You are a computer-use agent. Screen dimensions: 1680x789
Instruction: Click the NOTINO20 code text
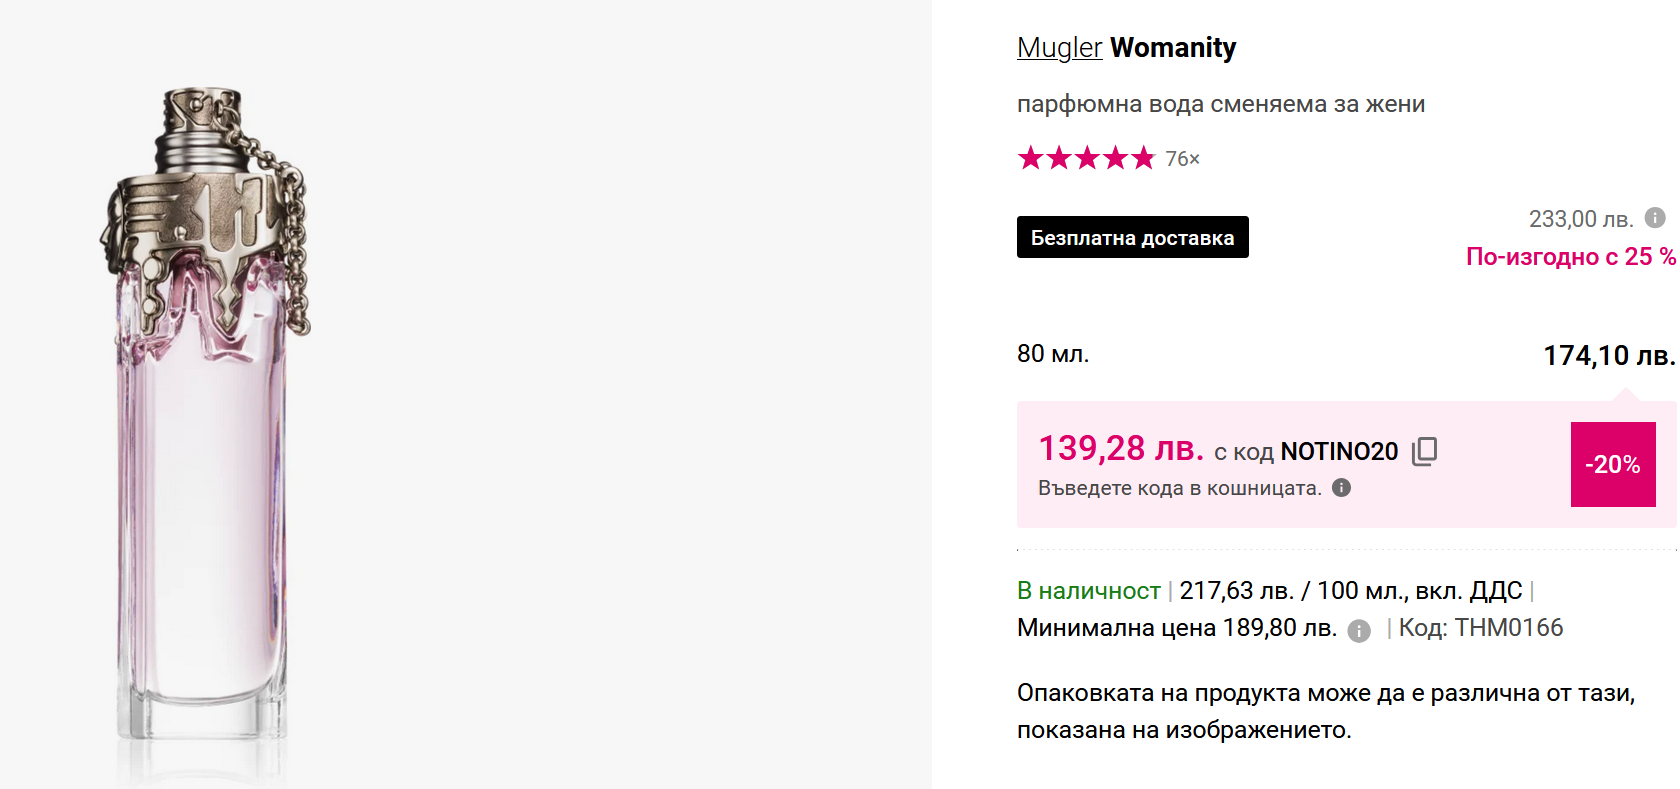pyautogui.click(x=1339, y=452)
